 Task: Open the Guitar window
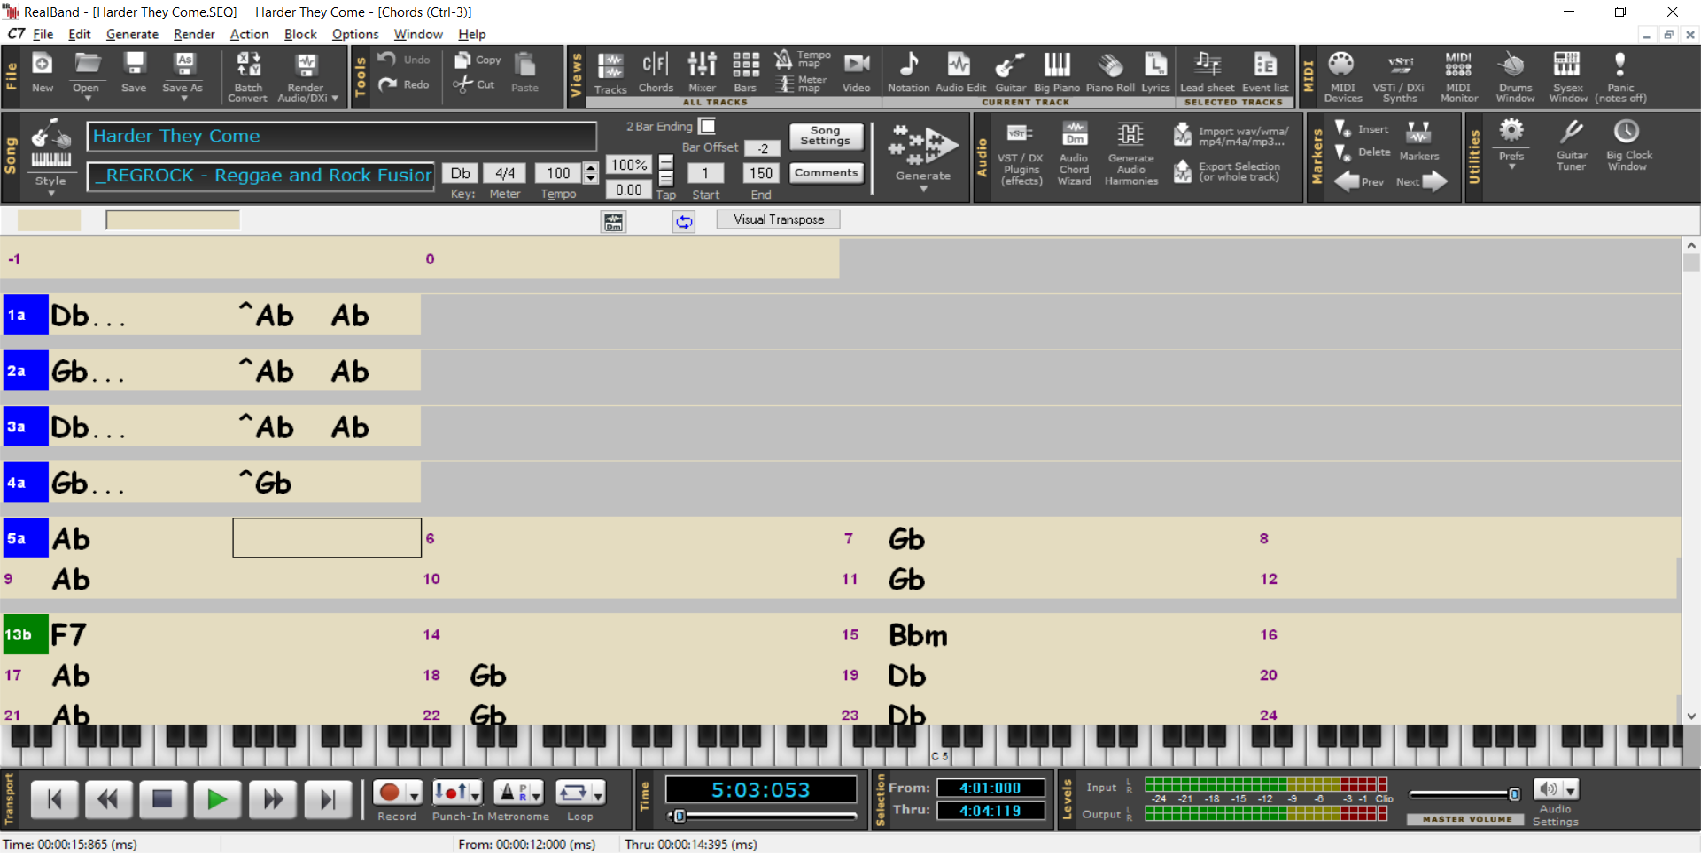pyautogui.click(x=1010, y=72)
